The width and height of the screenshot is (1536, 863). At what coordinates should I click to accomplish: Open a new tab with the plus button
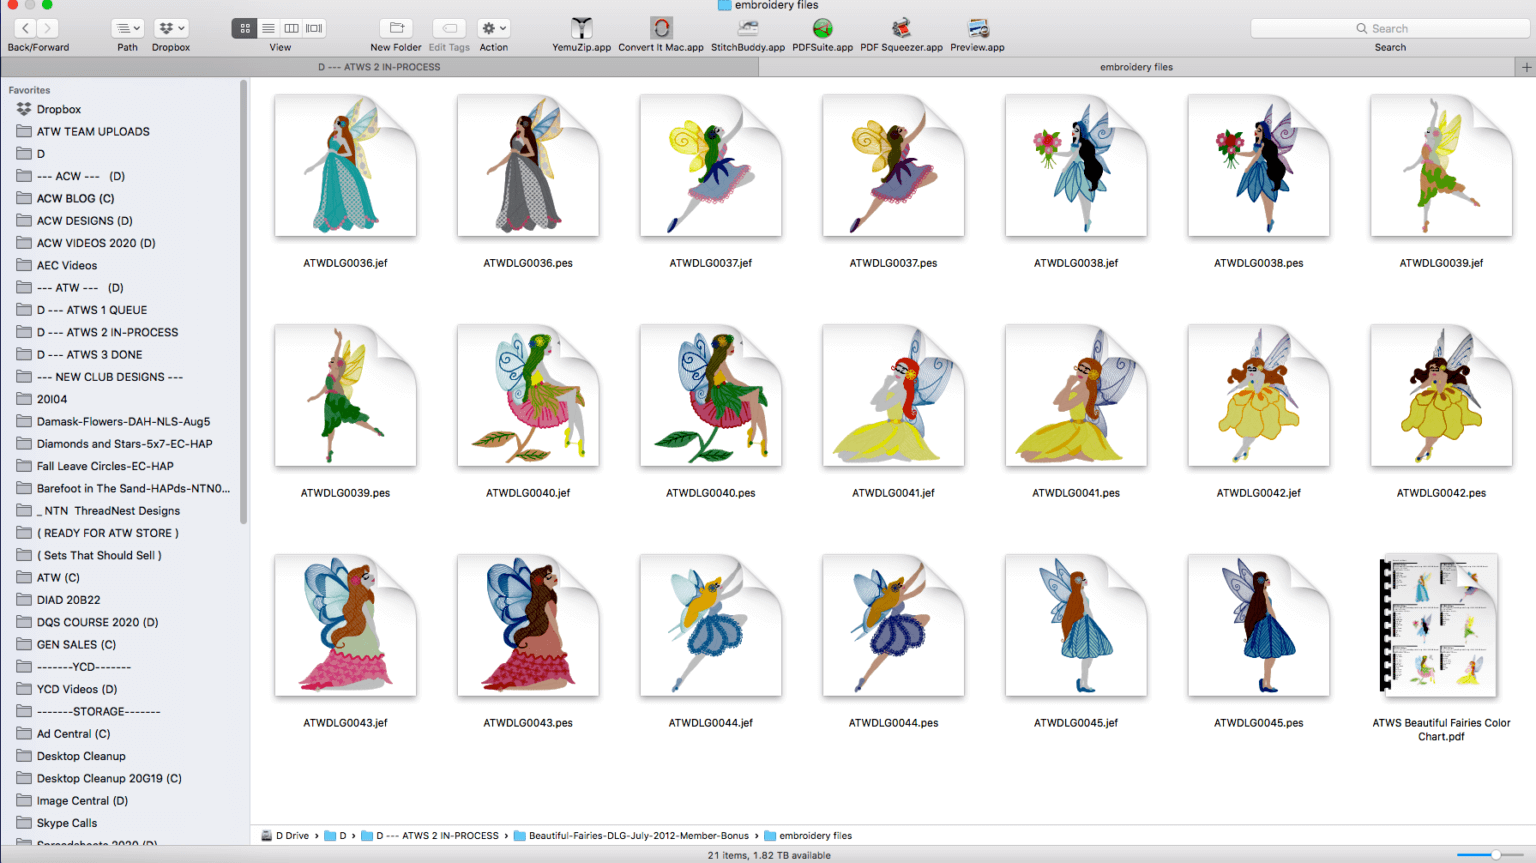click(x=1528, y=67)
